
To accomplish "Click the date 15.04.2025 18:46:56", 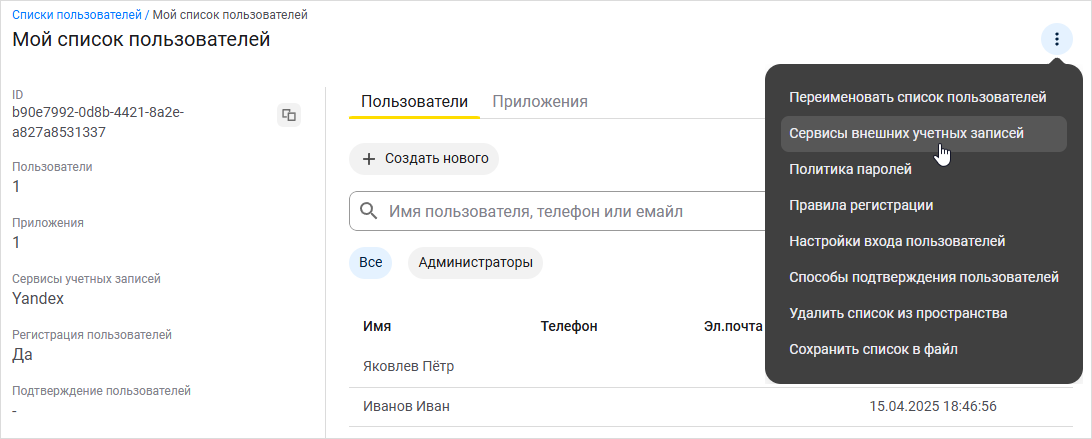I will click(x=935, y=406).
